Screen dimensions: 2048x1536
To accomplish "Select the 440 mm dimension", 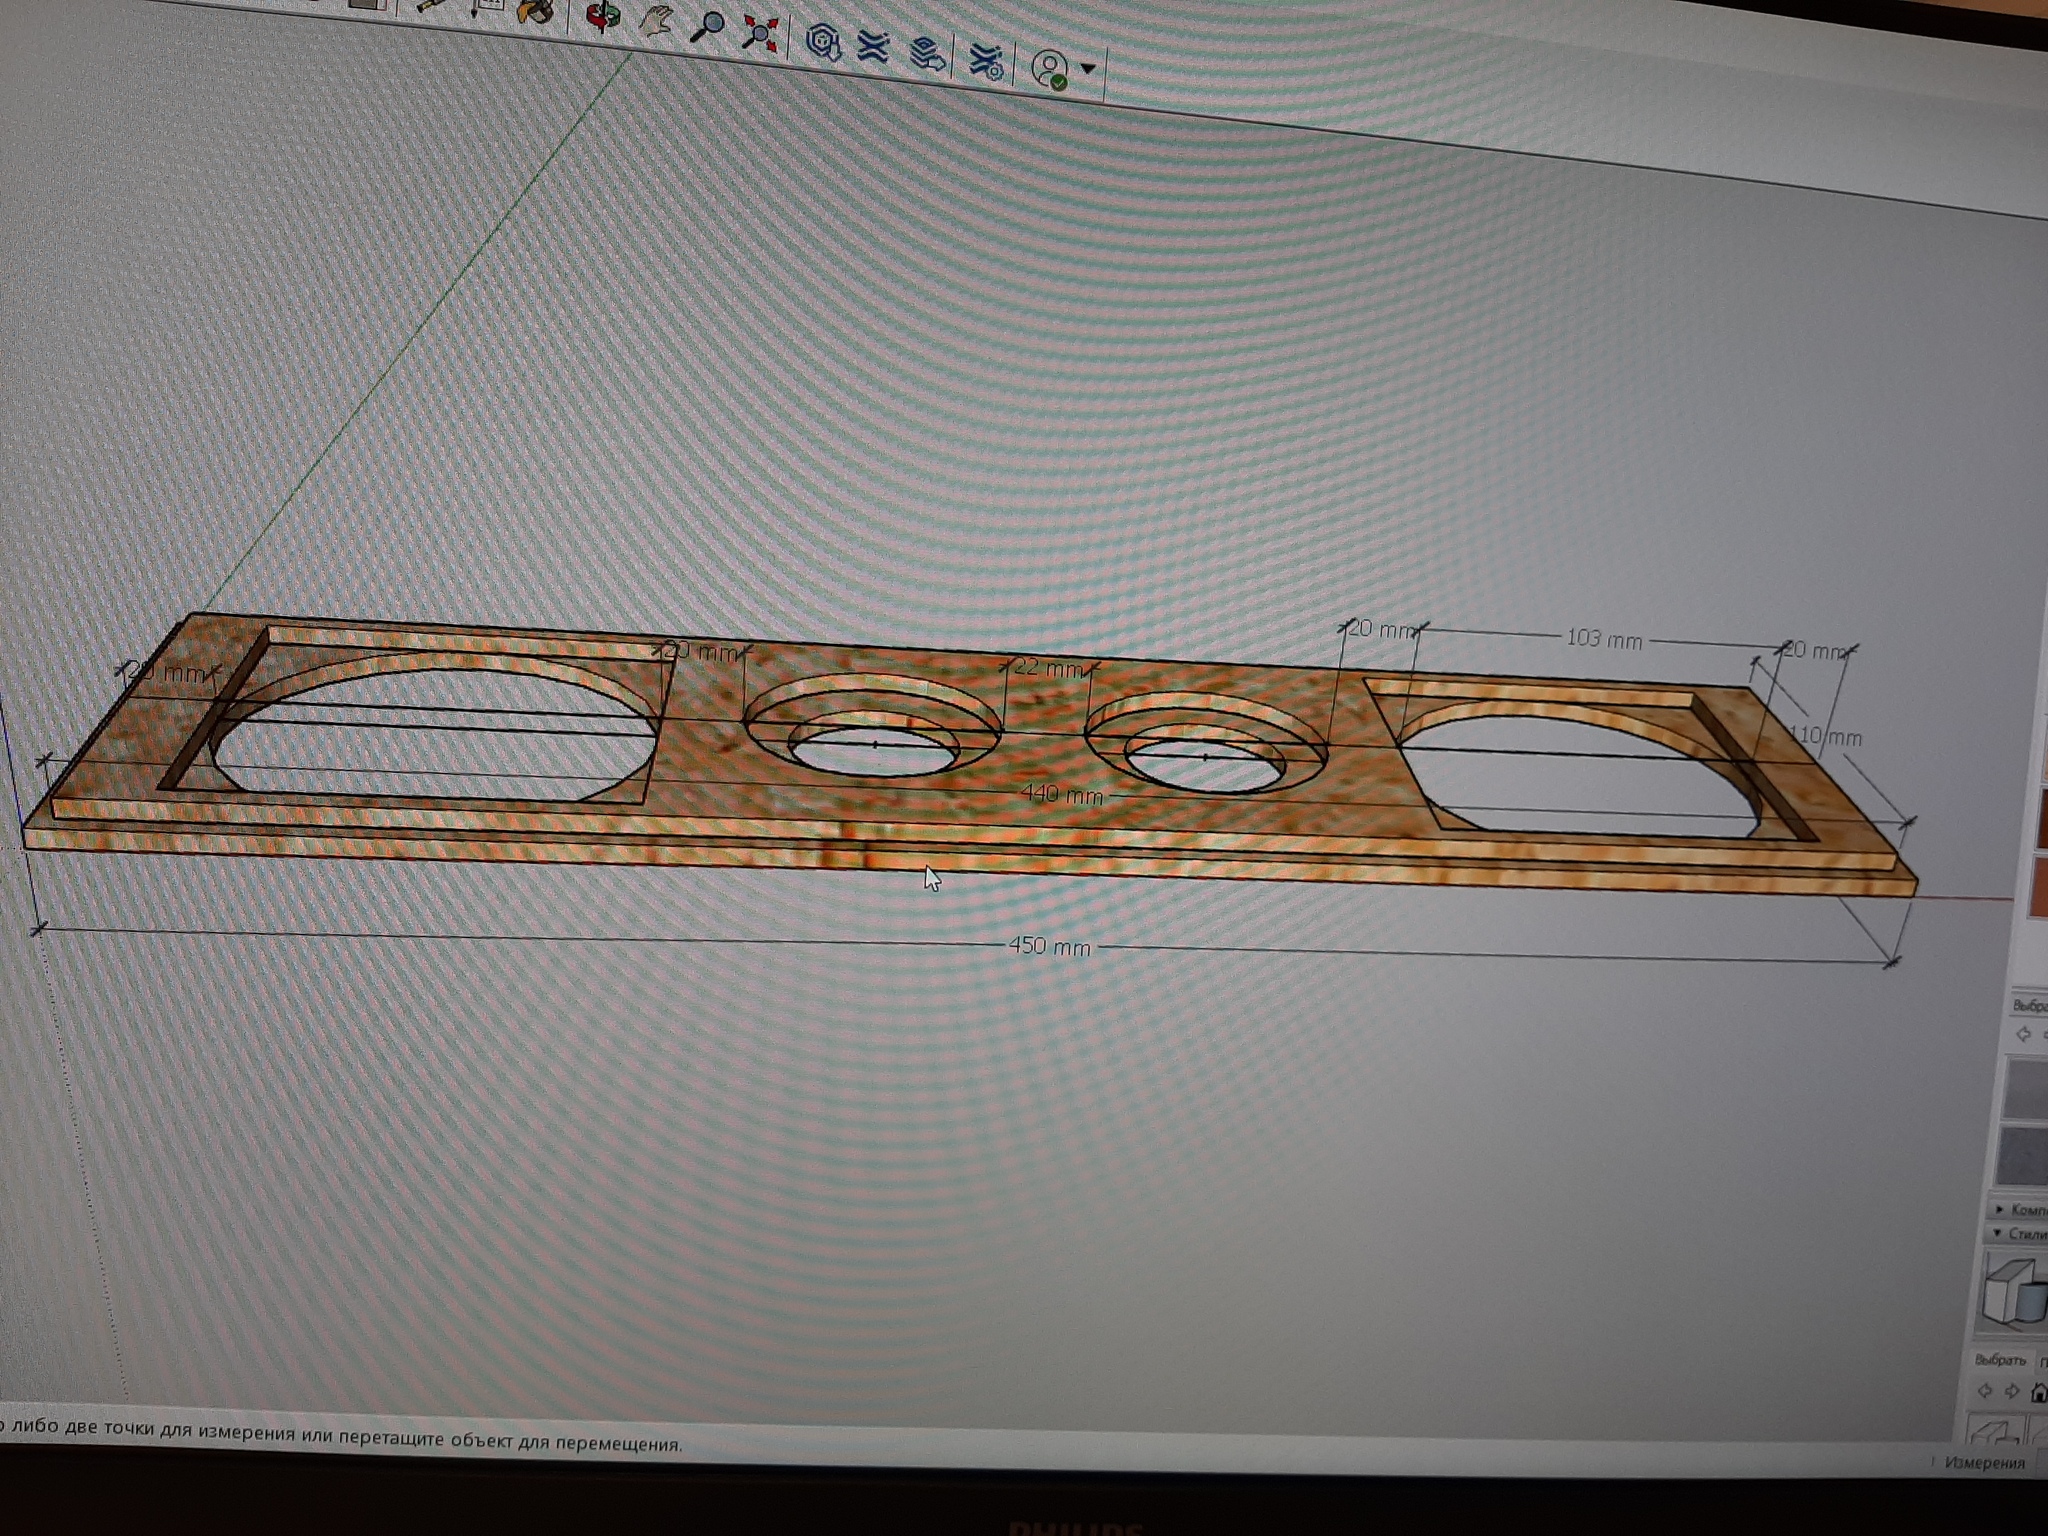I will pos(1061,795).
